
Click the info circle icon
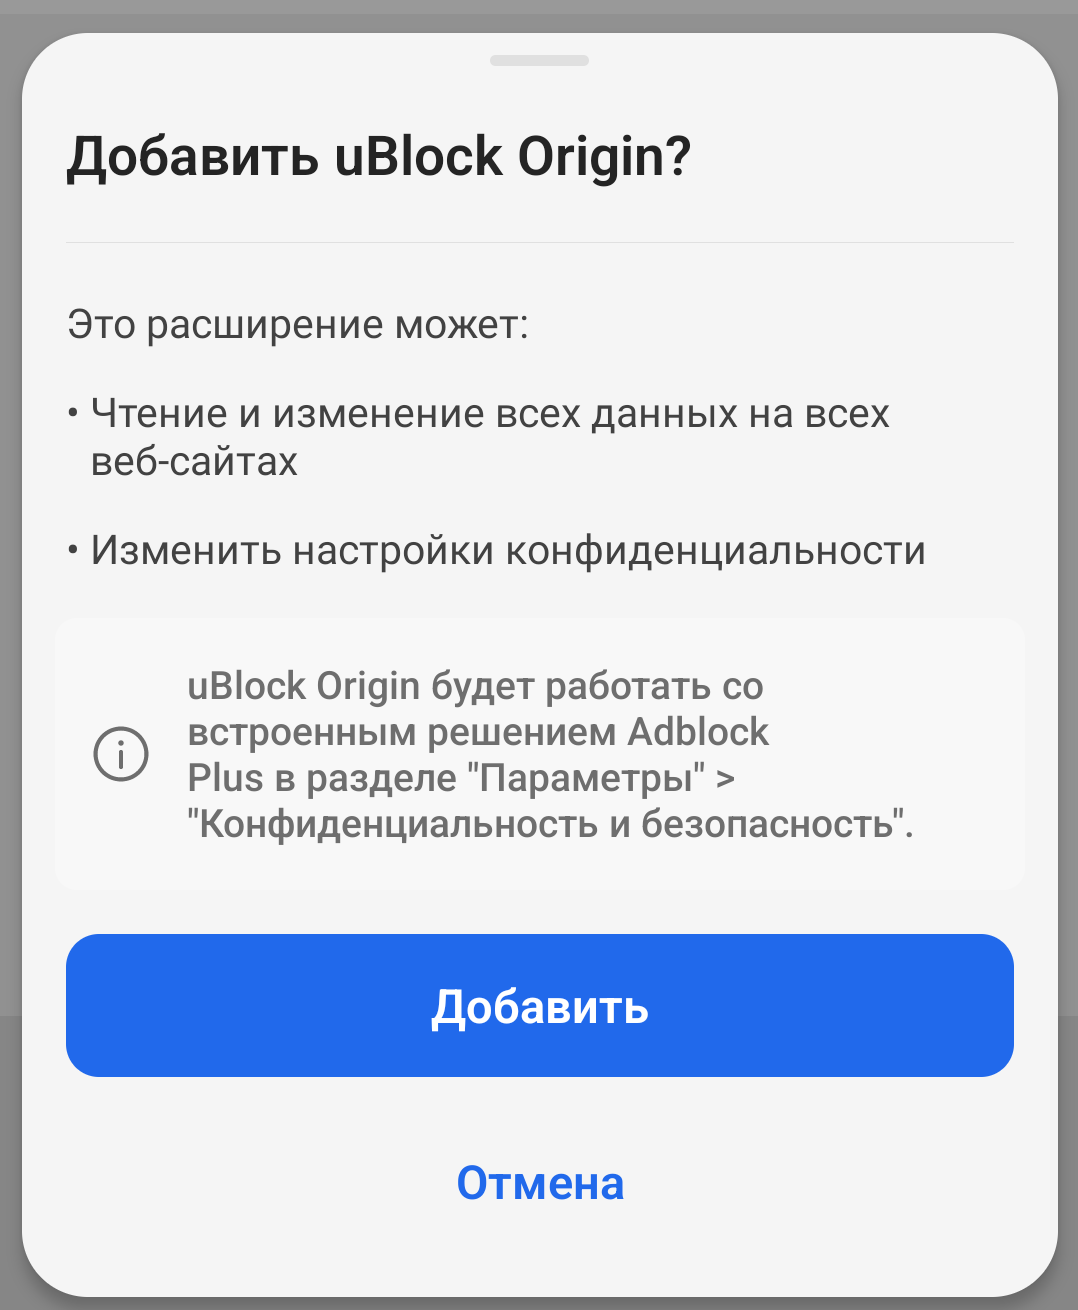(121, 754)
